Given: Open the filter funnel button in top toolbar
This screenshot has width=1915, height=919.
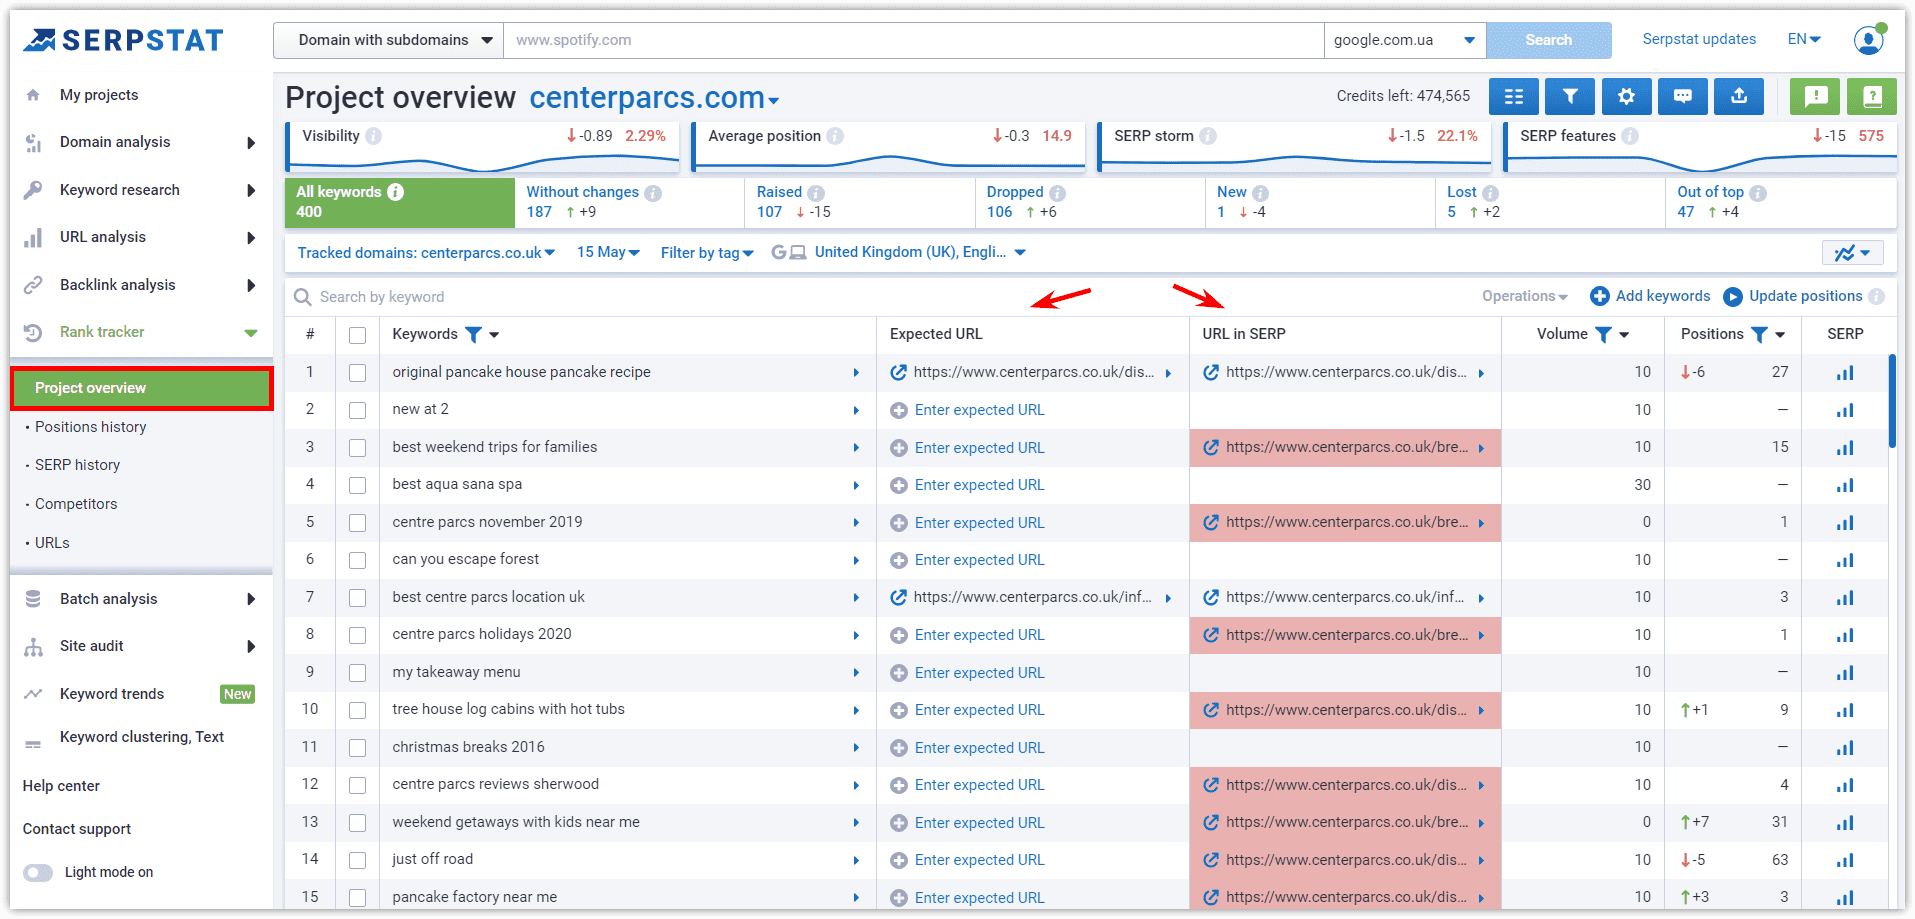Looking at the screenshot, I should pyautogui.click(x=1570, y=96).
